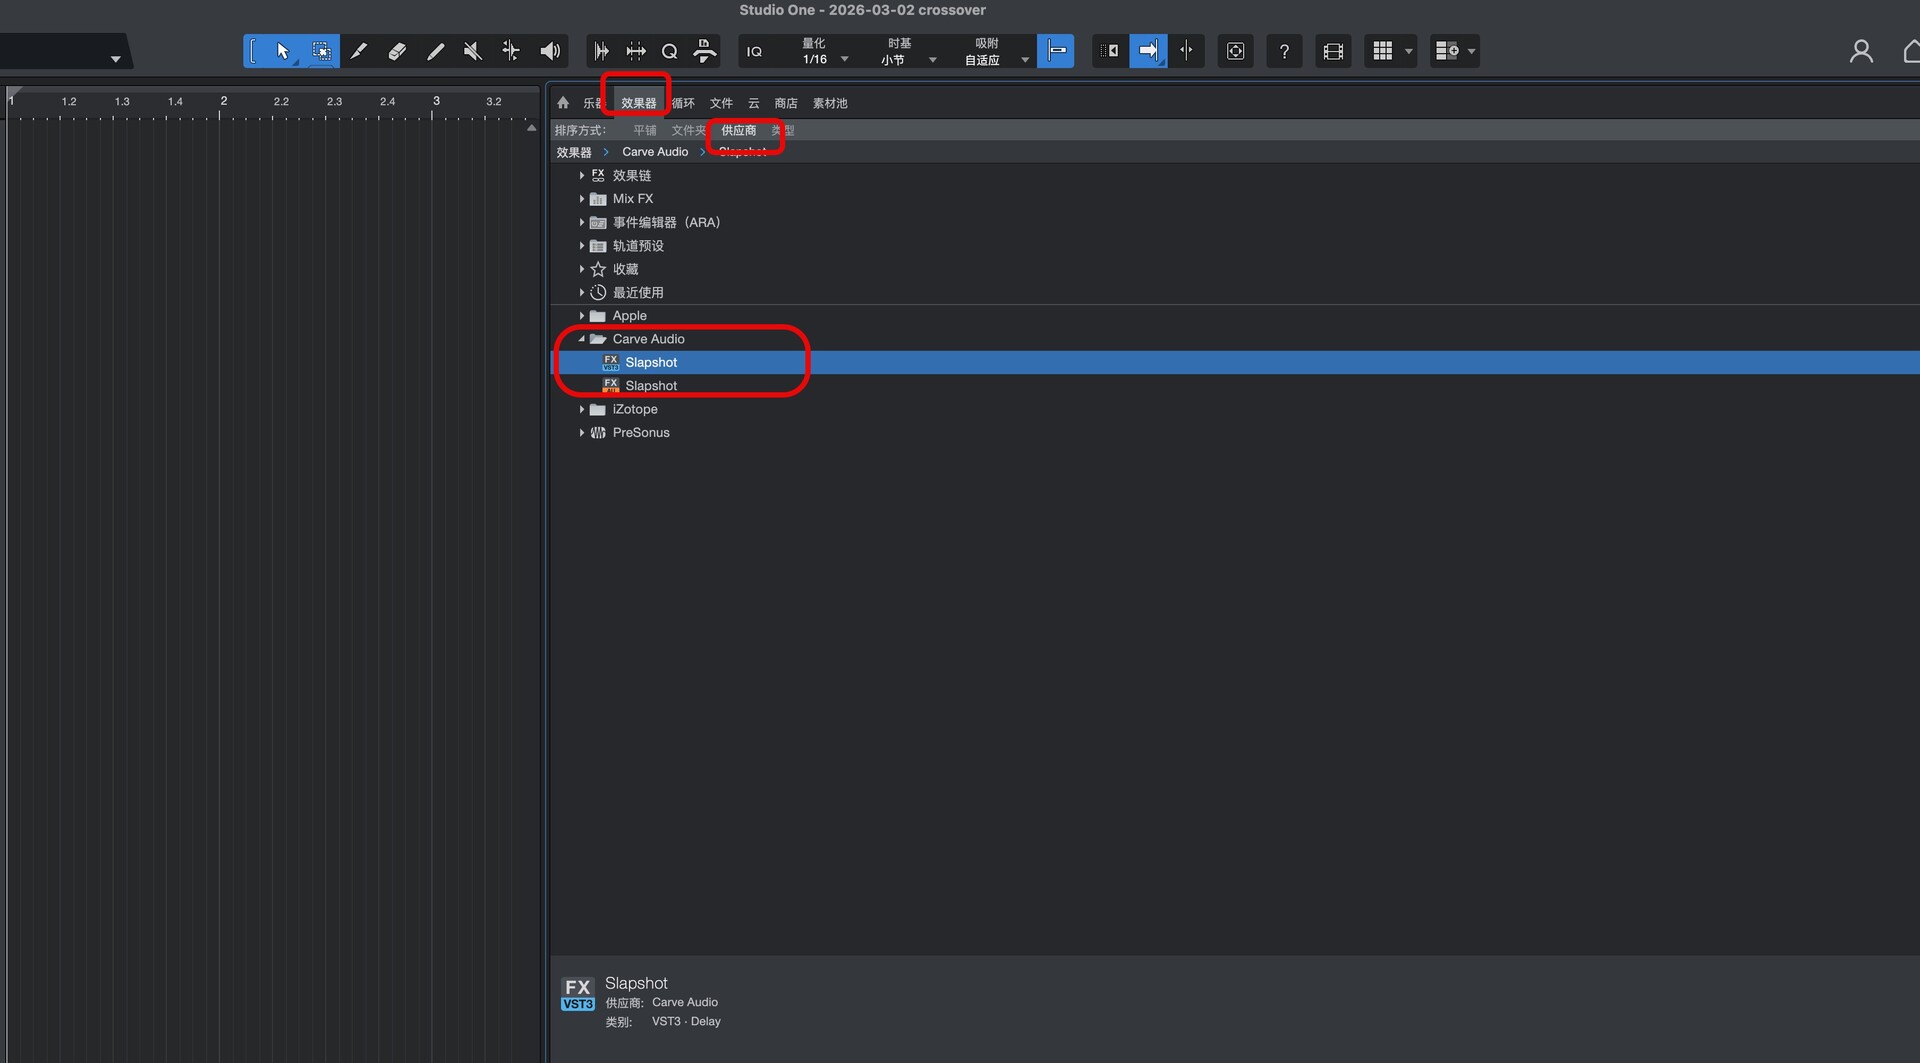Toggle autoscroll arrow button

click(1148, 51)
